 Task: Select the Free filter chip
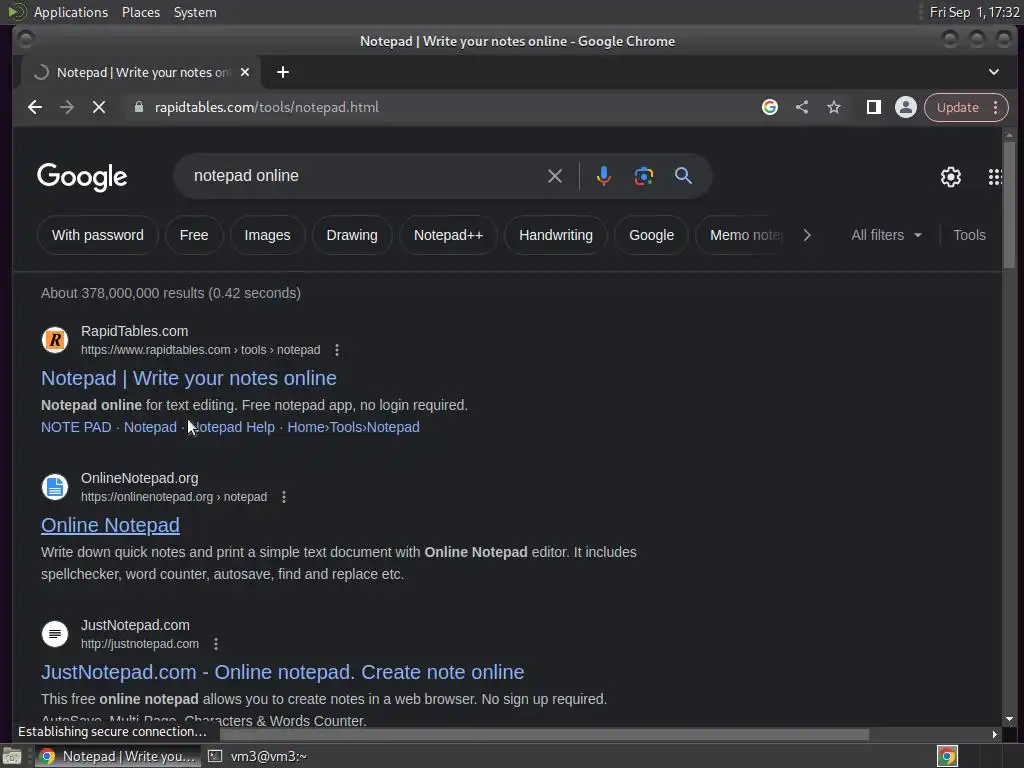(x=194, y=235)
